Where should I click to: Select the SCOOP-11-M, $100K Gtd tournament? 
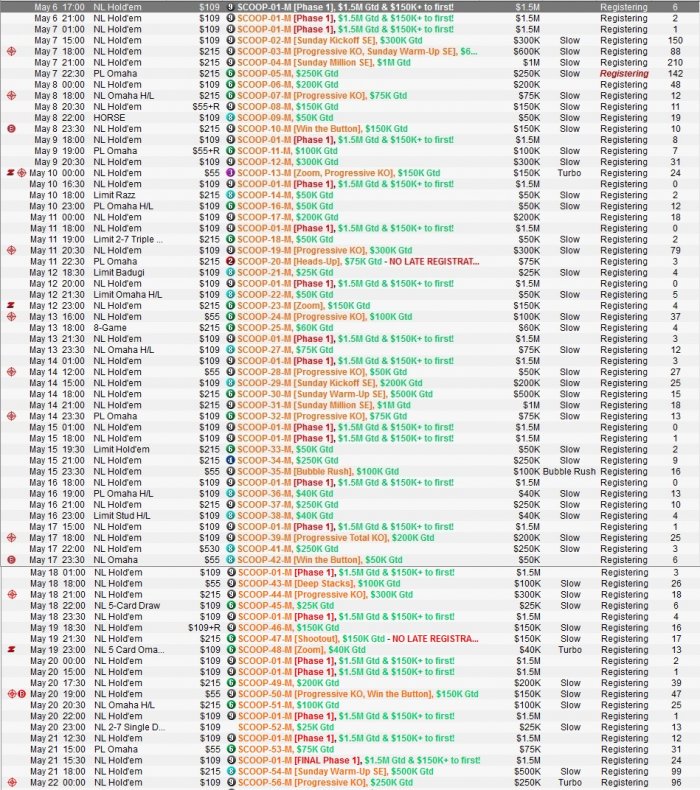[287, 151]
